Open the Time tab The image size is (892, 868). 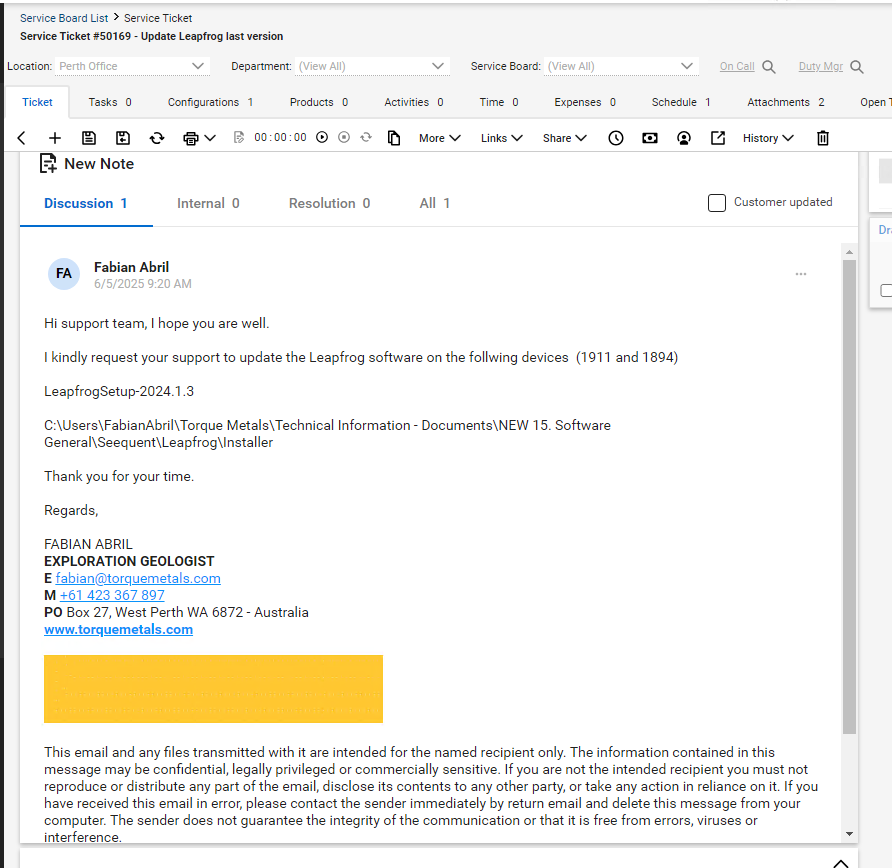[498, 102]
